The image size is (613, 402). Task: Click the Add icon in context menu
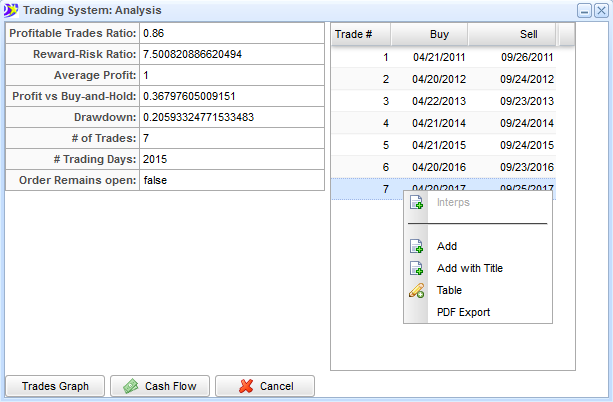tap(417, 246)
